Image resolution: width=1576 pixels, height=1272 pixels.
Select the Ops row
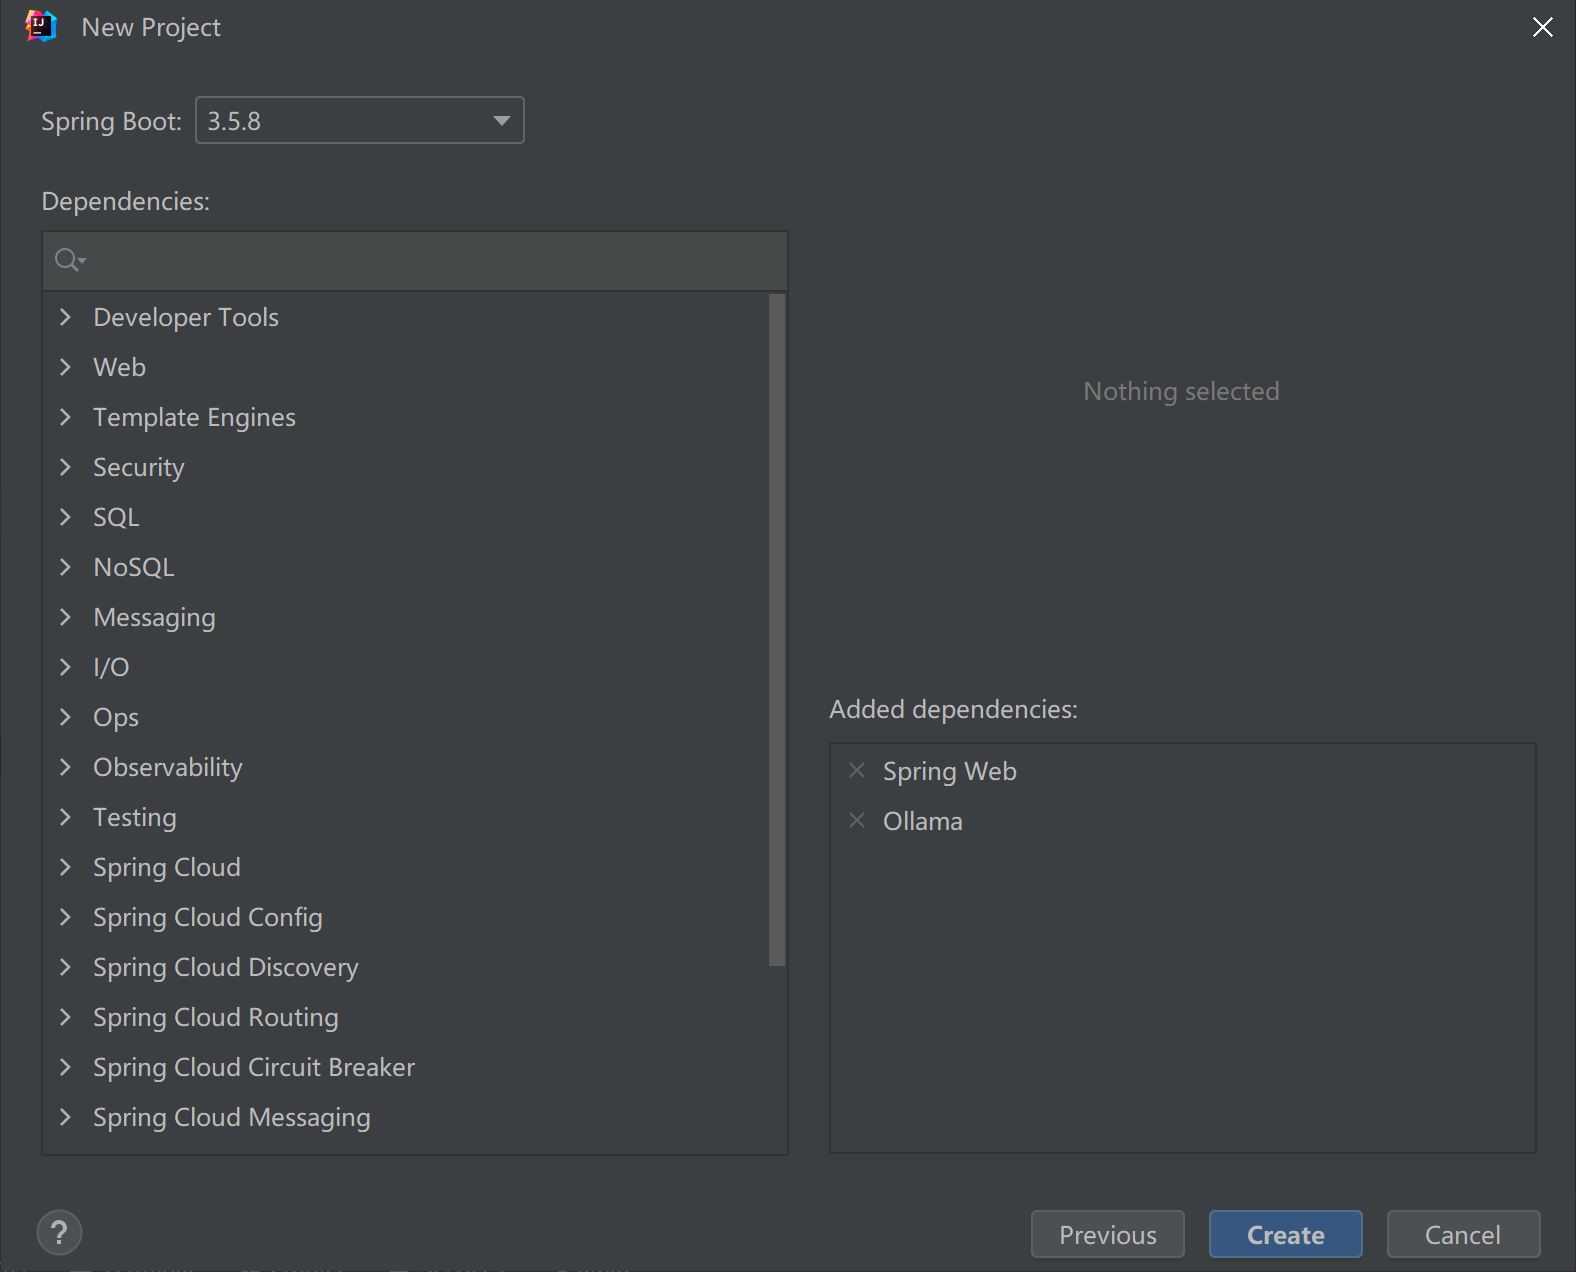coord(406,717)
